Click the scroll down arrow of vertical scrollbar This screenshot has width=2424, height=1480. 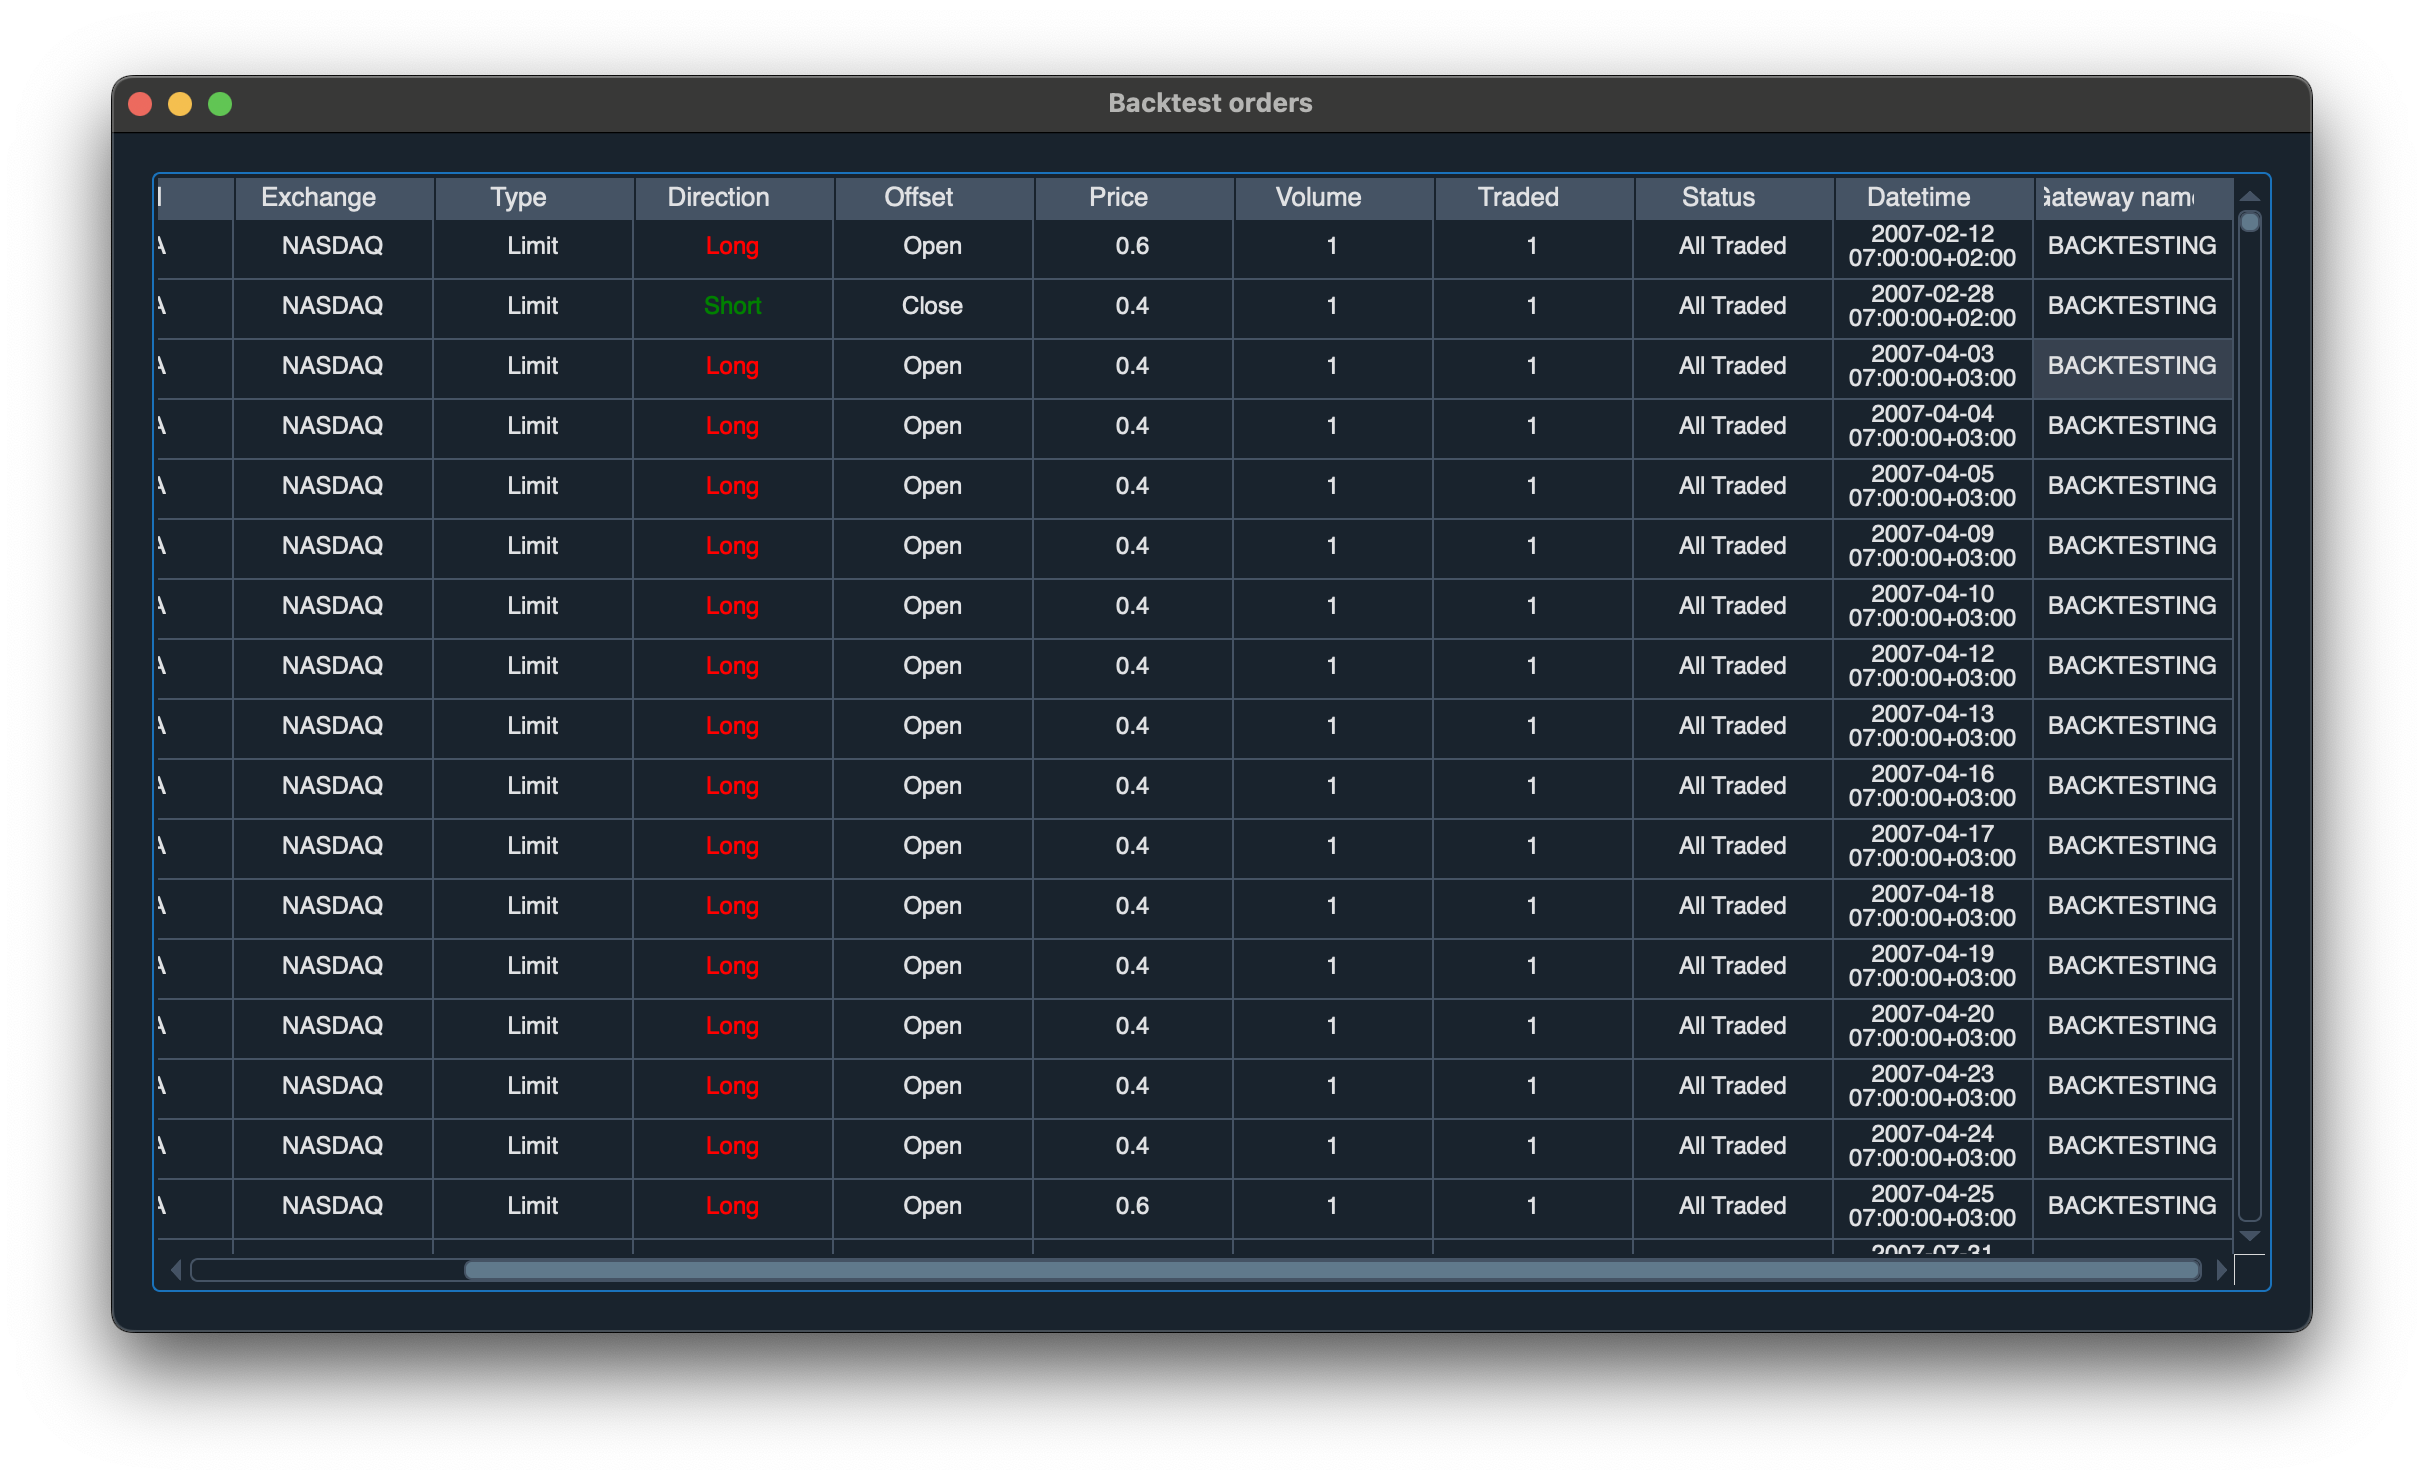point(2249,1237)
